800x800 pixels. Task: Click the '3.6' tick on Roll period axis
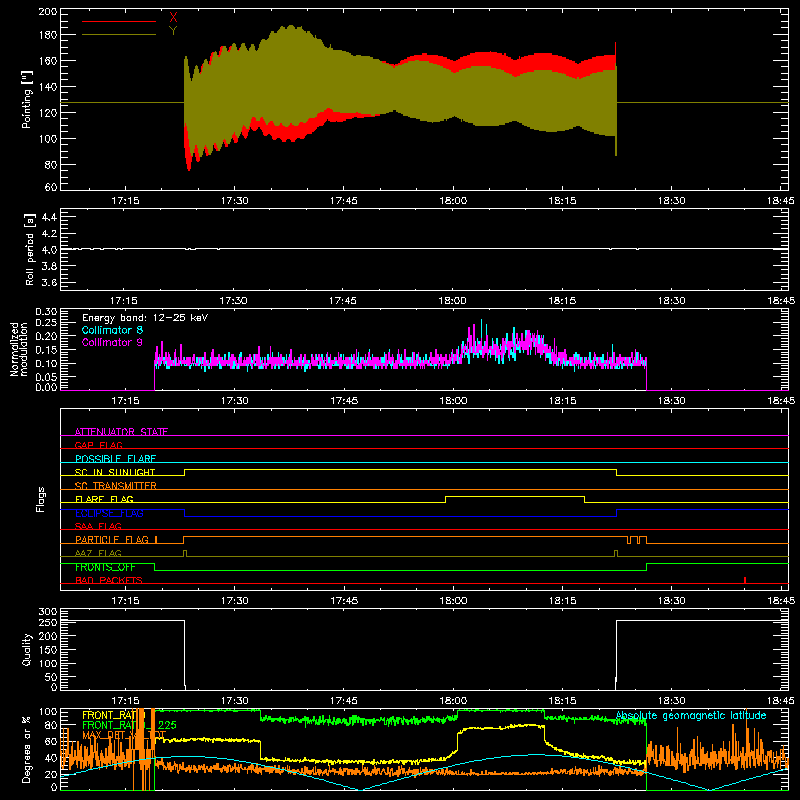click(49, 282)
